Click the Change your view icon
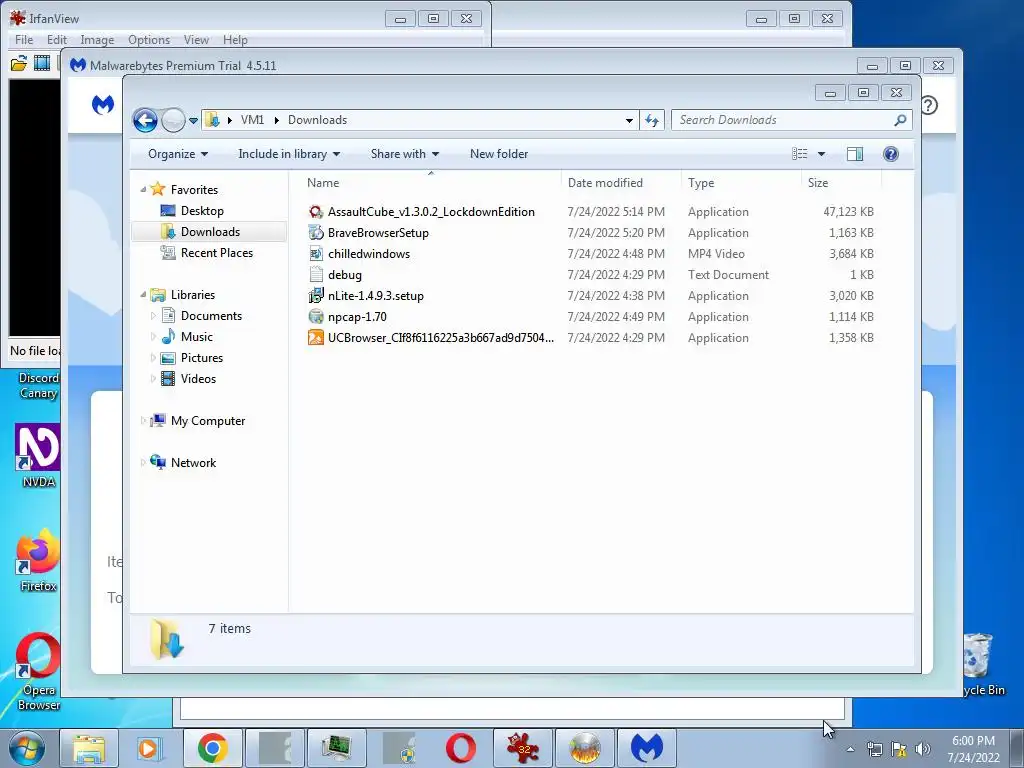1024x768 pixels. 799,154
